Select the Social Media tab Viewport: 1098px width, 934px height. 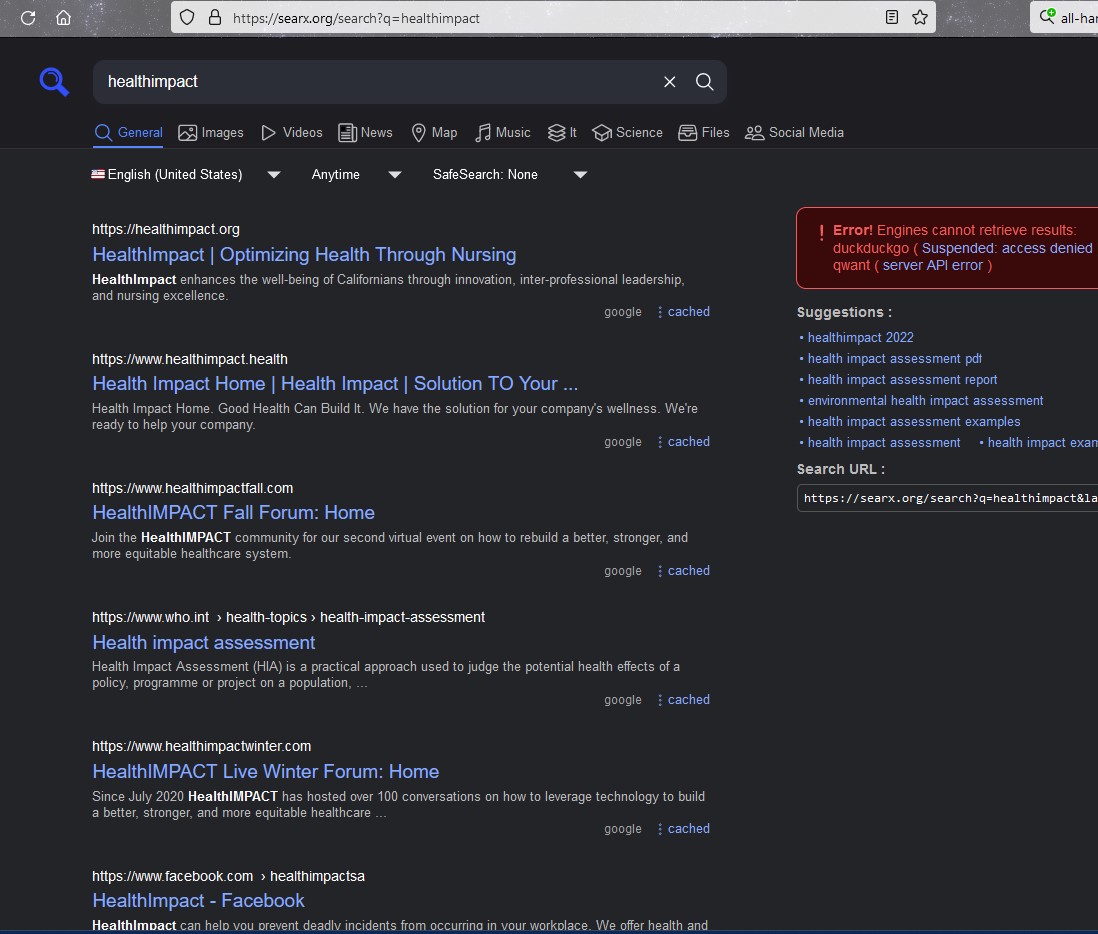[794, 132]
